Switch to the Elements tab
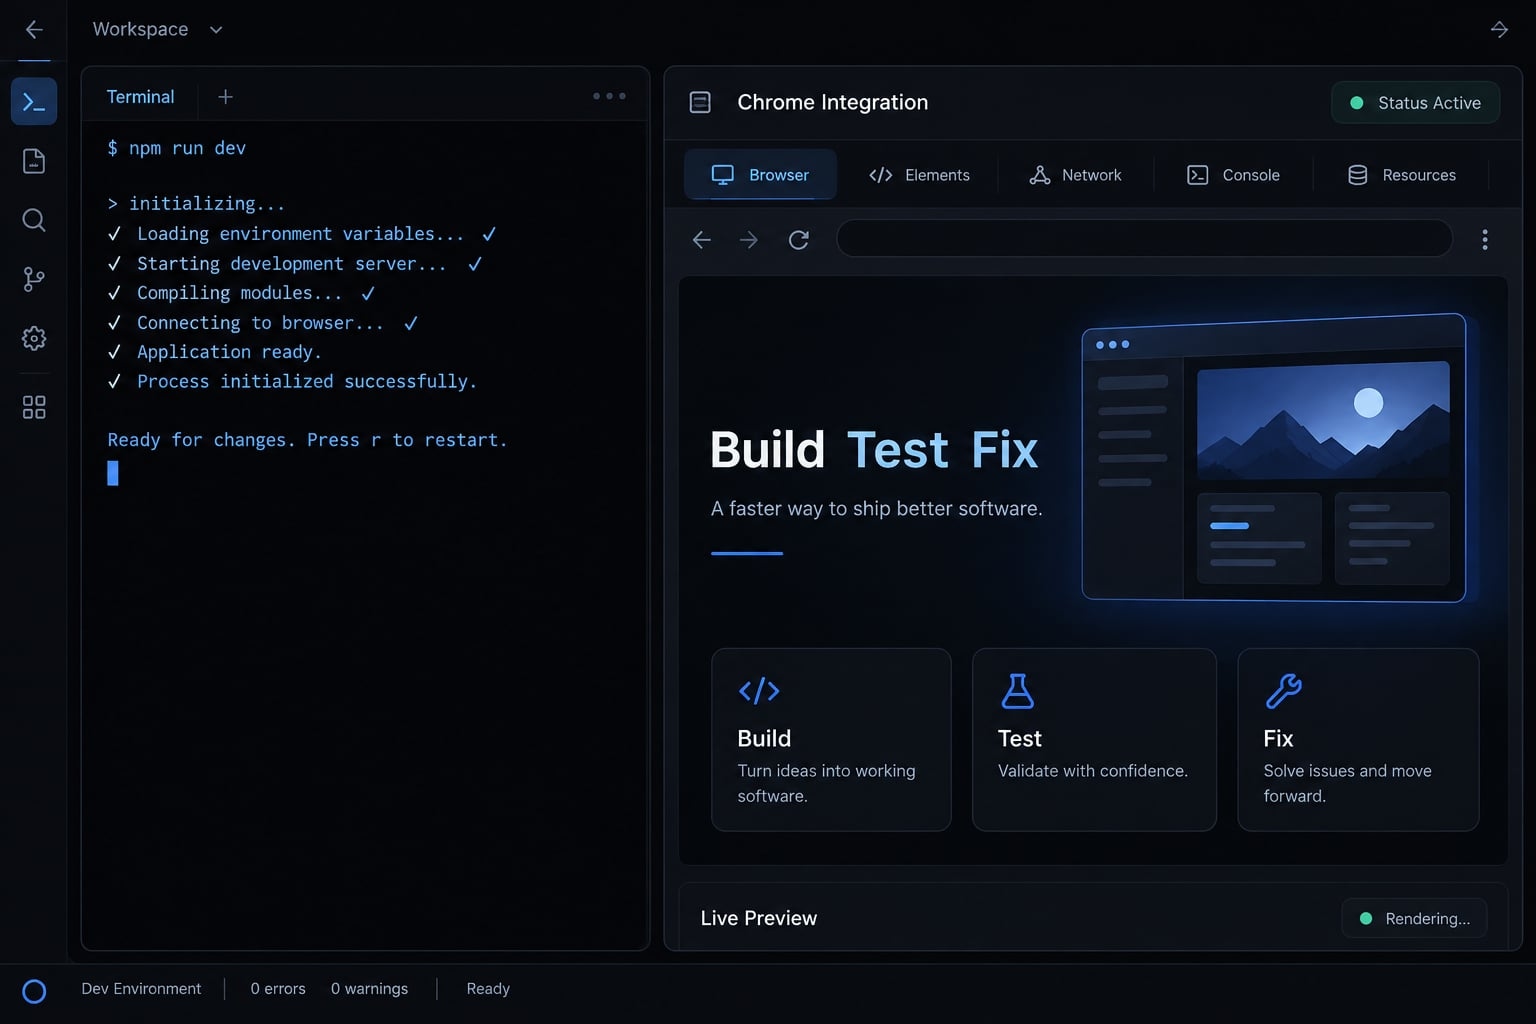 pyautogui.click(x=919, y=175)
